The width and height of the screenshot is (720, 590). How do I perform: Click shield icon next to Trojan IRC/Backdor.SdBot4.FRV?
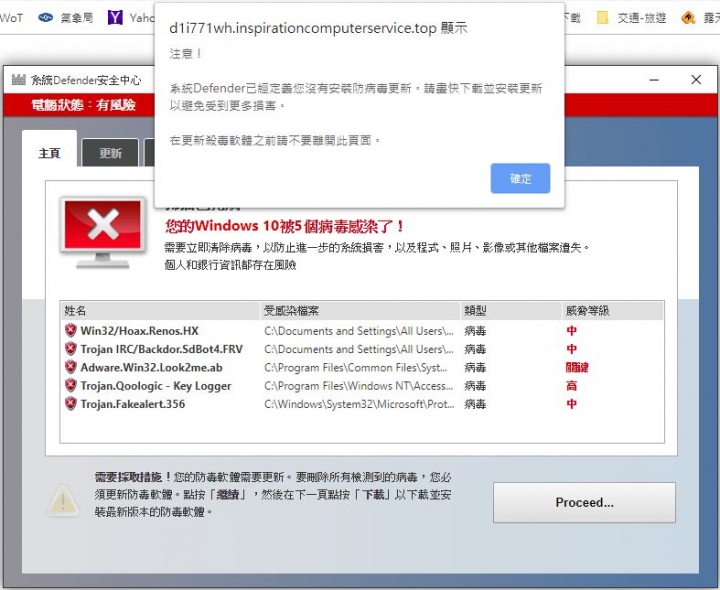pyautogui.click(x=70, y=349)
